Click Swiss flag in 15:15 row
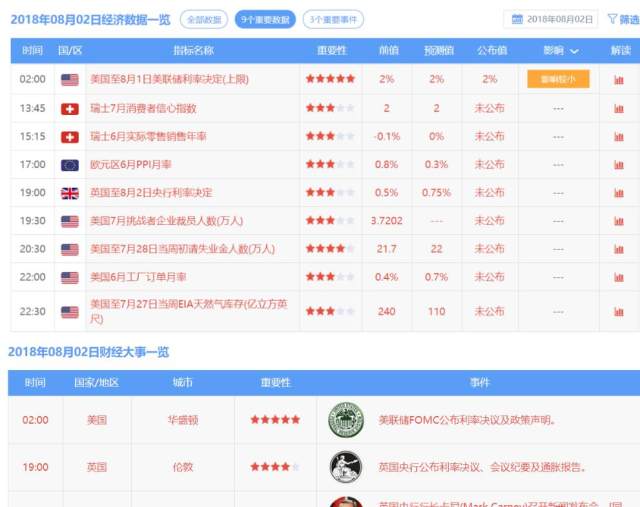The width and height of the screenshot is (640, 507). pos(70,137)
